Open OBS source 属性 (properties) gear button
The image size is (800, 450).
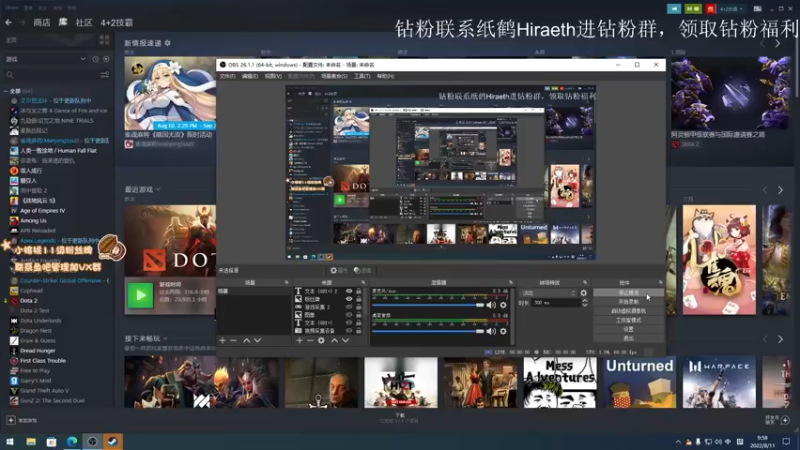coord(339,270)
